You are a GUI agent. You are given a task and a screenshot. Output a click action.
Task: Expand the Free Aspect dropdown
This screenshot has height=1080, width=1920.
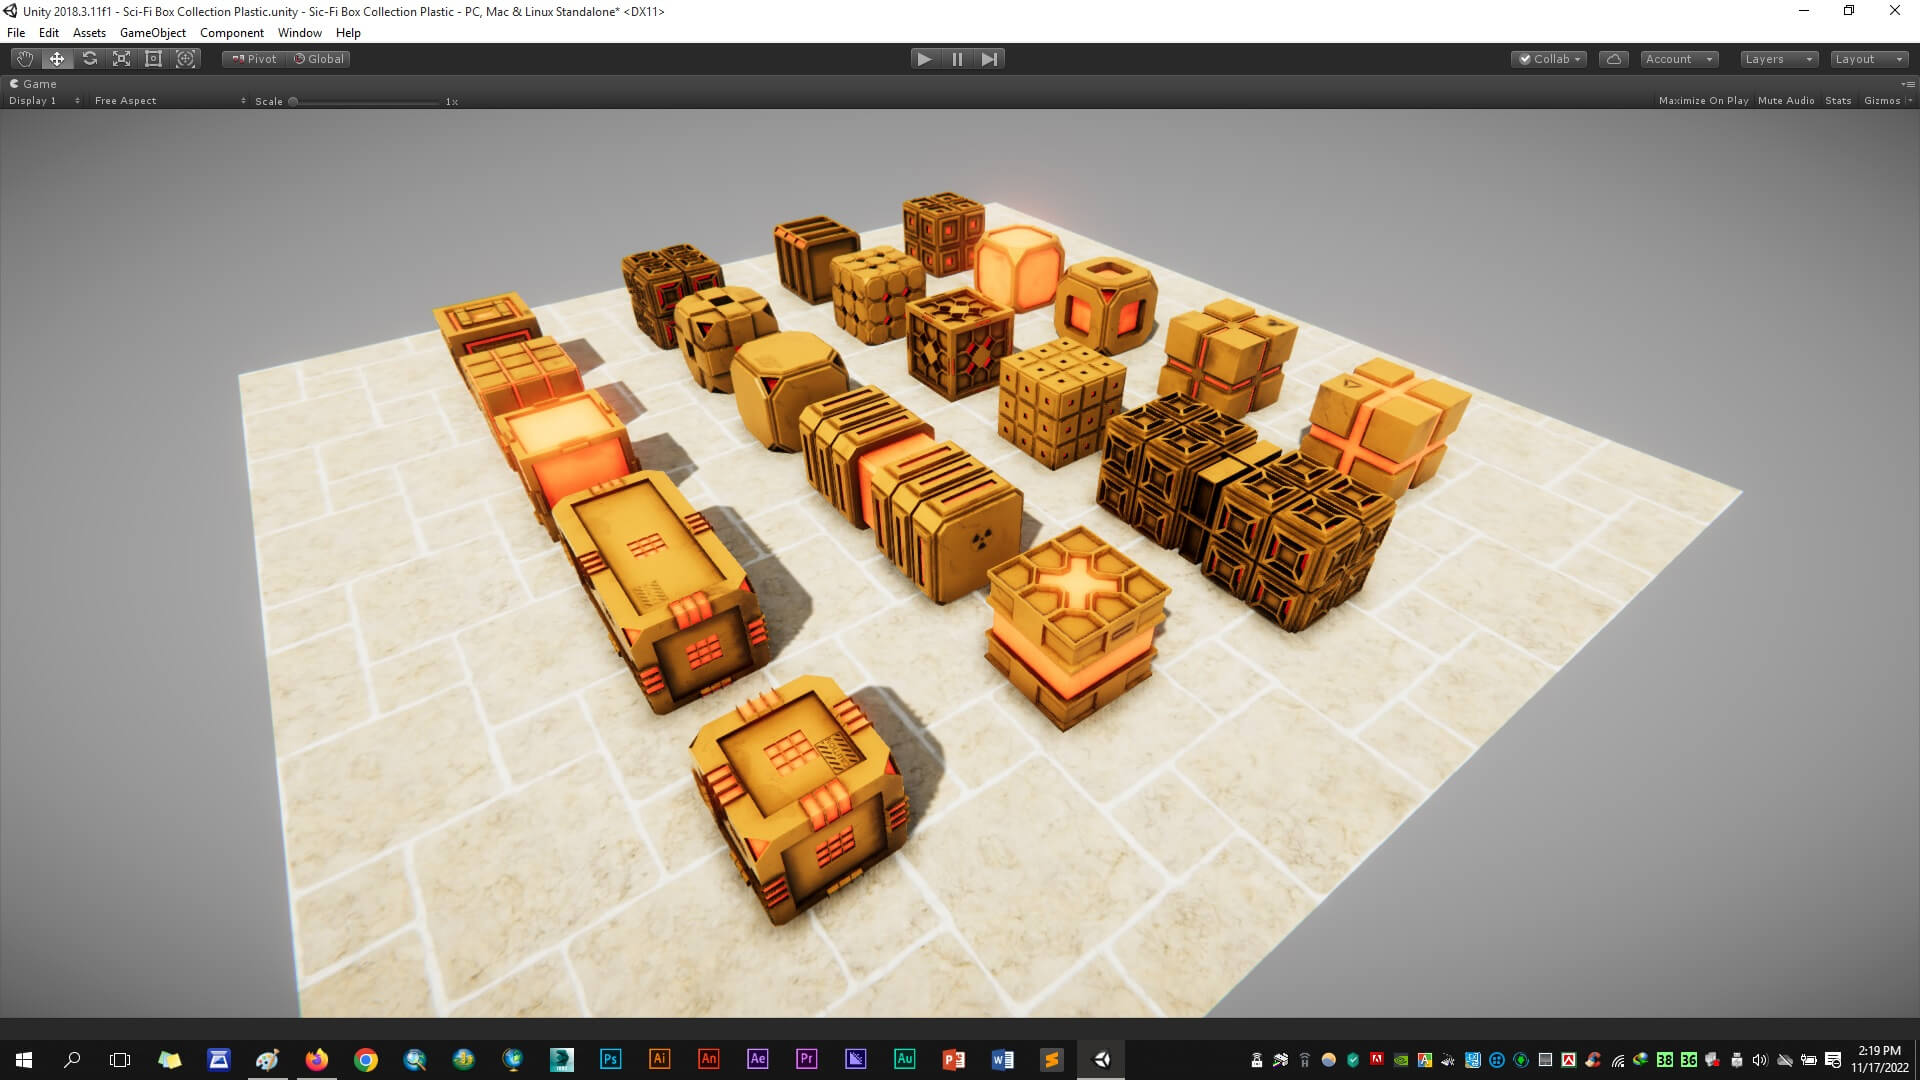click(169, 101)
